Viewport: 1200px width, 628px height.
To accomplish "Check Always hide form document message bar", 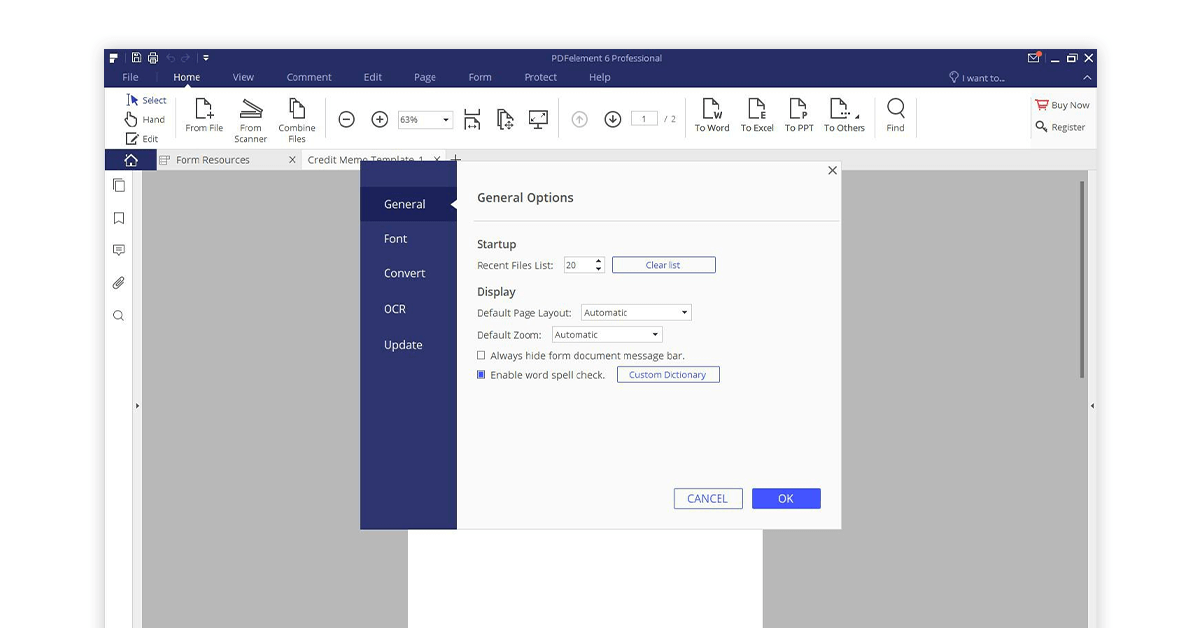I will pyautogui.click(x=481, y=356).
